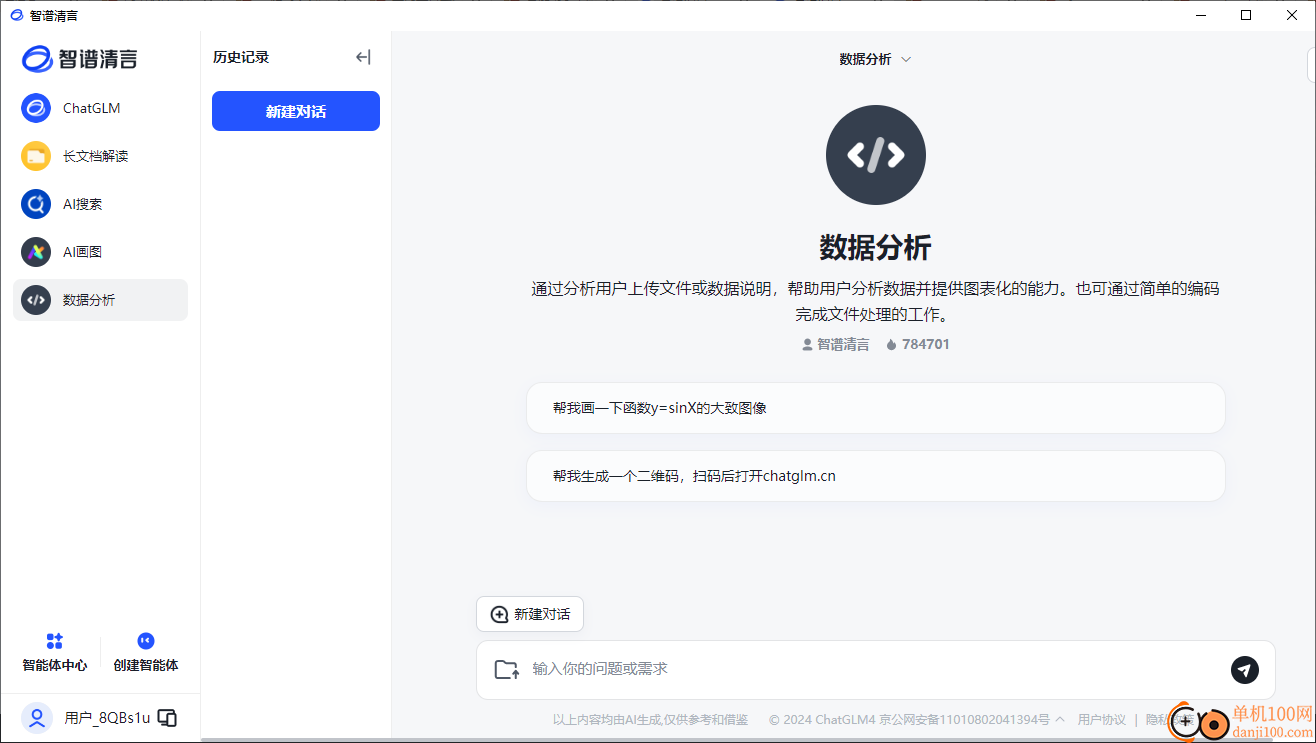The image size is (1316, 743).
Task: Click the large code avatar icon
Action: (x=876, y=155)
